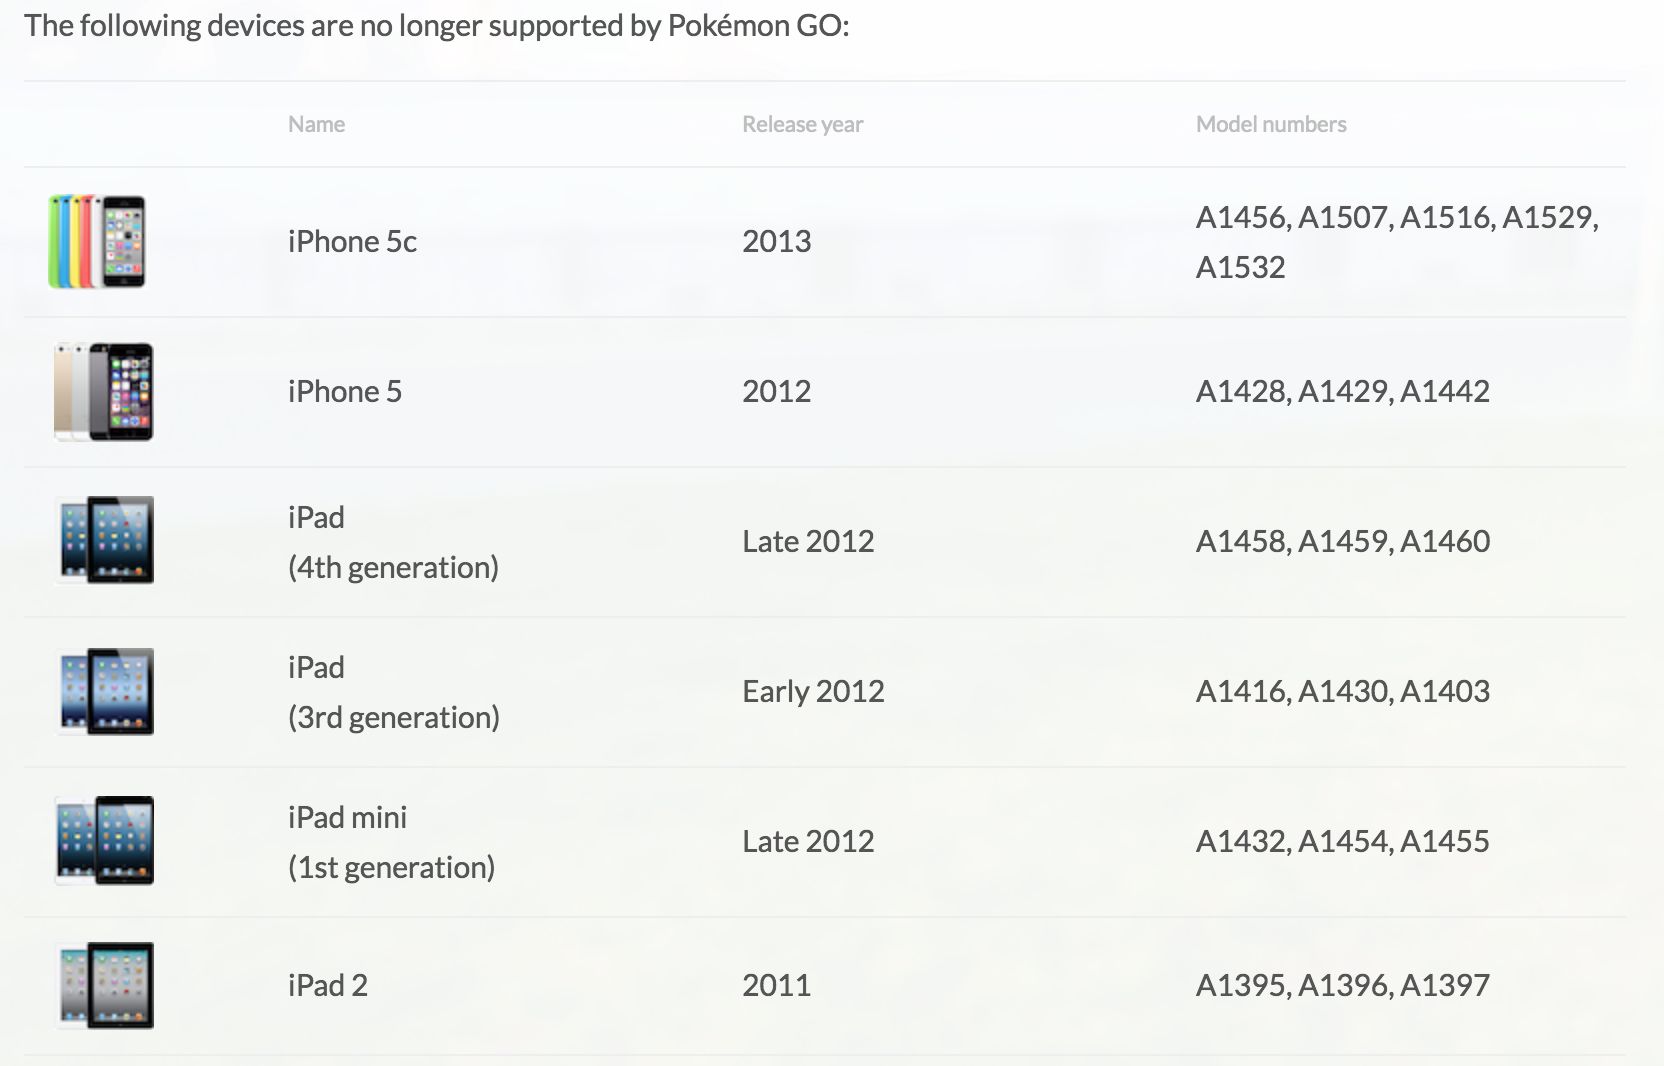Click the iPad mini name text
This screenshot has width=1664, height=1066.
(347, 818)
